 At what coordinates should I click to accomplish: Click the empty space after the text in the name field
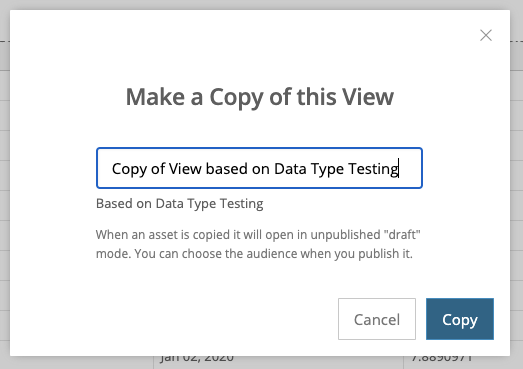click(x=410, y=168)
